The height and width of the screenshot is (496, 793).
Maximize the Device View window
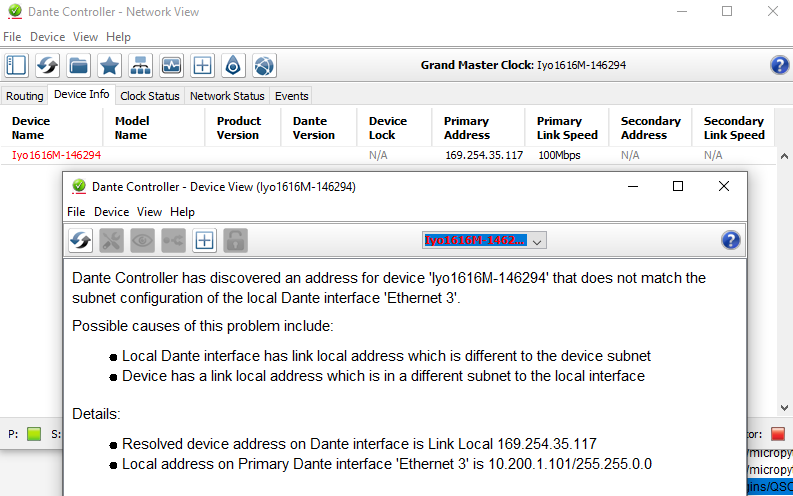(678, 186)
